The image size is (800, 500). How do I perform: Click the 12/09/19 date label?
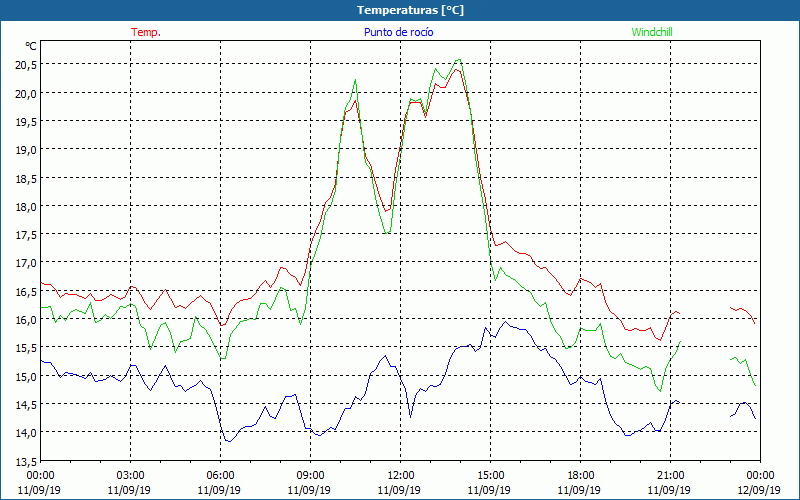click(x=759, y=490)
